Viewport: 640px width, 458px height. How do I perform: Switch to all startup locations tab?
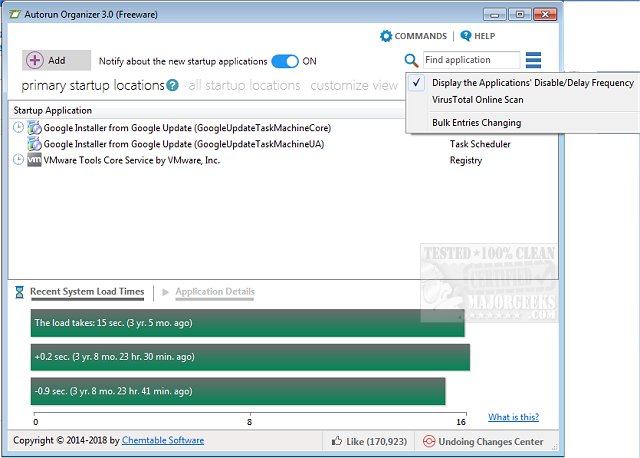click(x=244, y=85)
